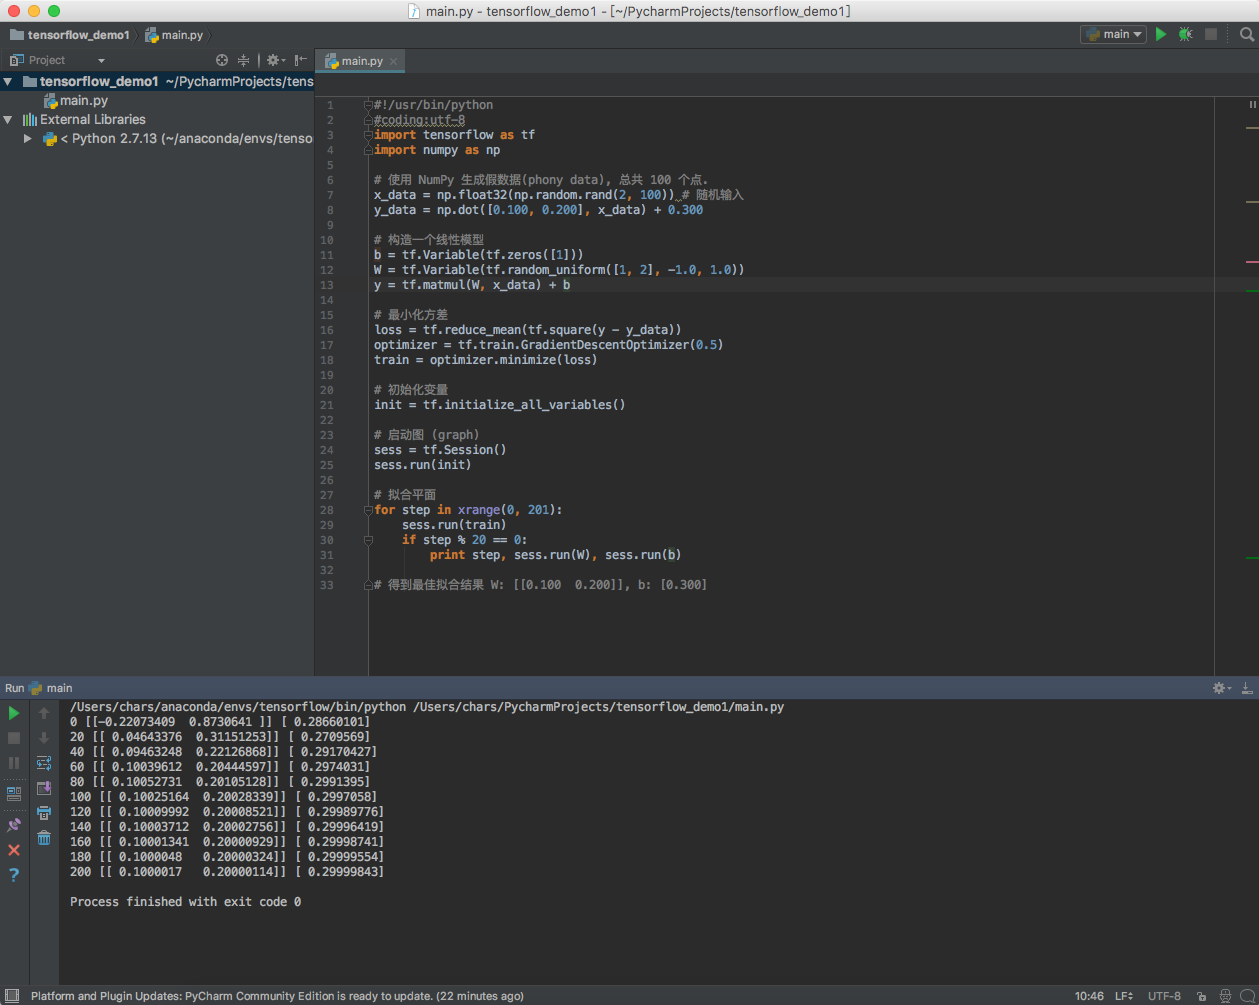Screen dimensions: 1259x1005
Task: Clear all console output with trash icon
Action: [x=44, y=838]
